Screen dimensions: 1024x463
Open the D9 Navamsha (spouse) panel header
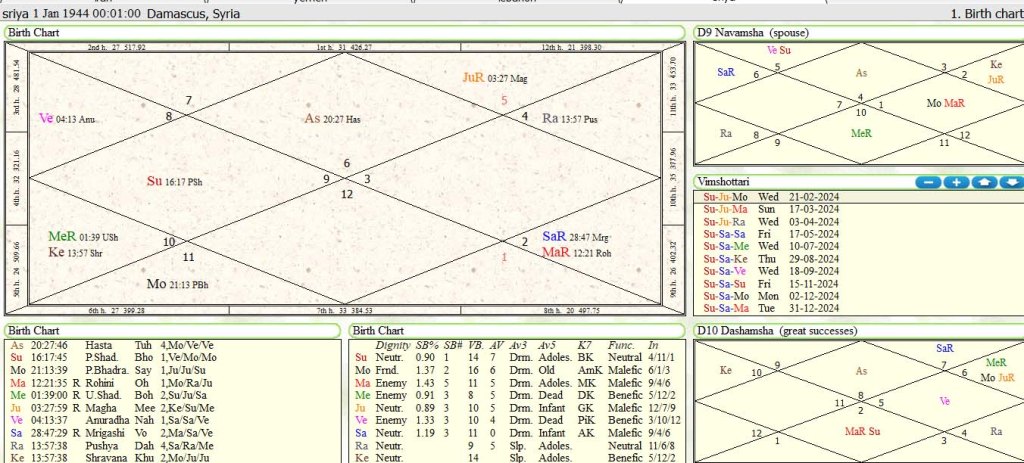click(x=751, y=33)
